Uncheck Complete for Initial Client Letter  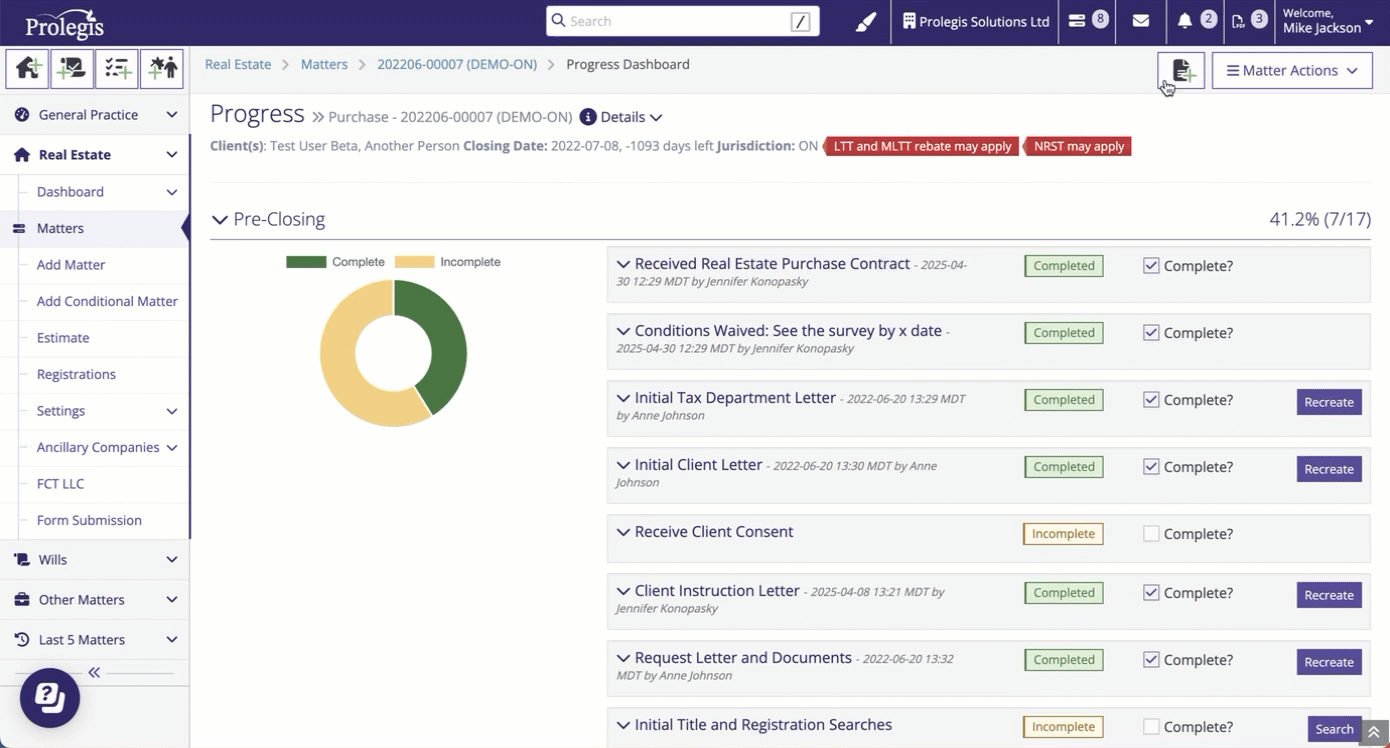click(1151, 467)
